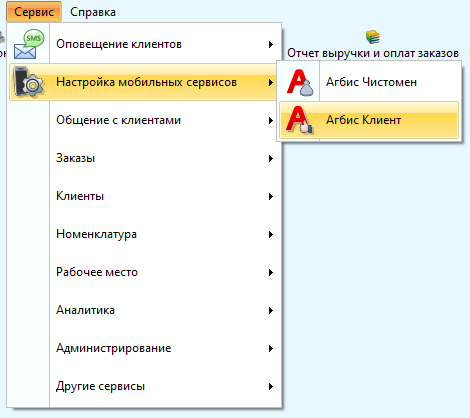Expand arrow next to Администрирование

click(271, 348)
